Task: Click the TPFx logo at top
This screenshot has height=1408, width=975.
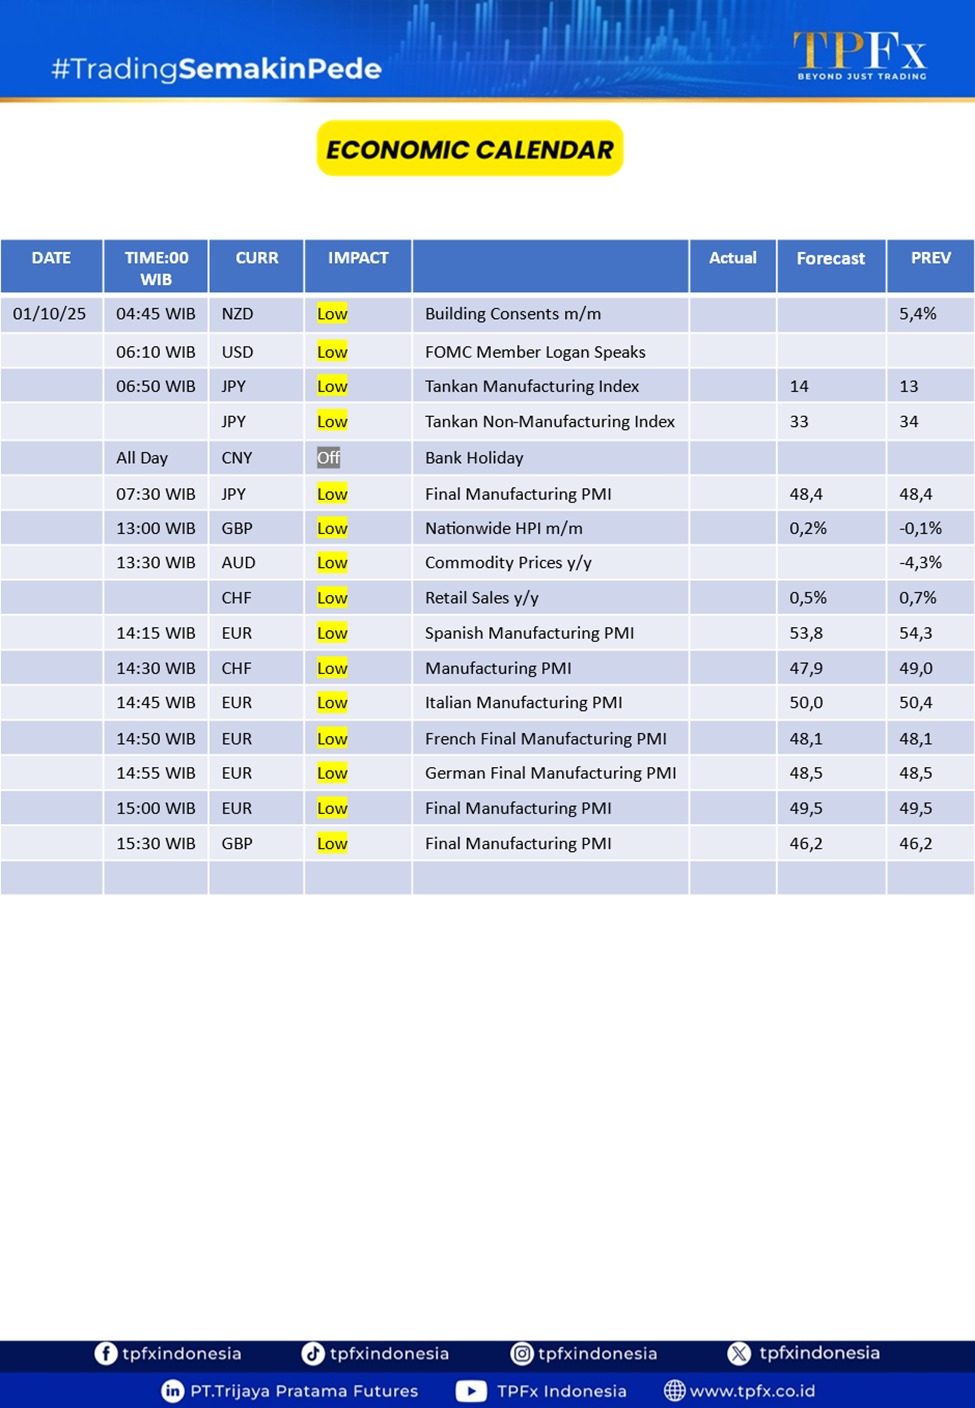Action: (x=860, y=55)
